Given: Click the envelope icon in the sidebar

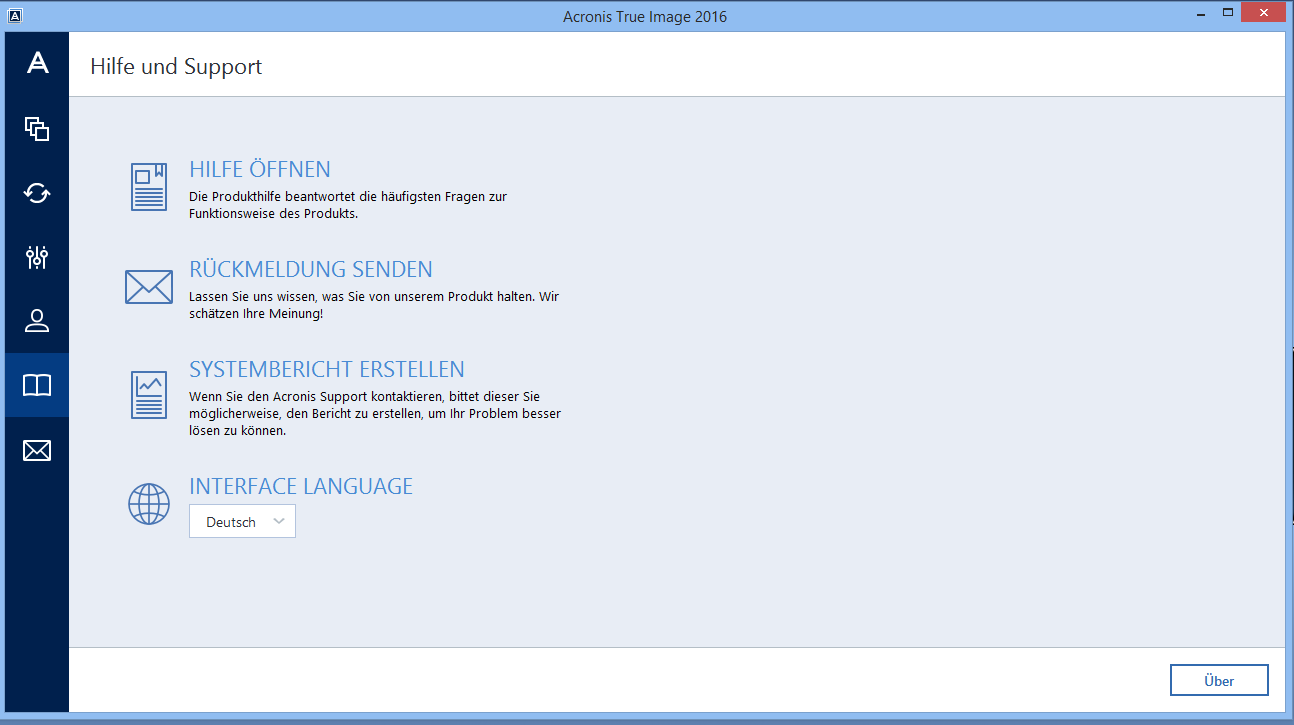Looking at the screenshot, I should (x=37, y=451).
